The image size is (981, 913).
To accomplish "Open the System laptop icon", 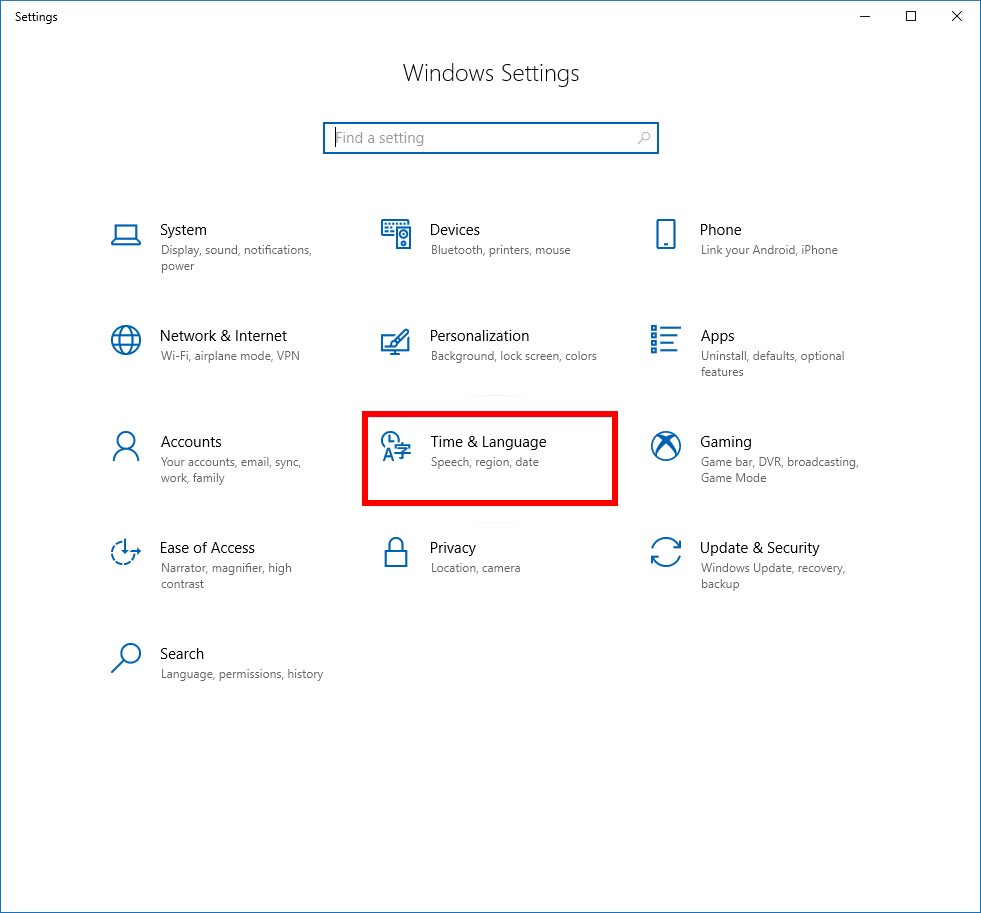I will coord(126,235).
